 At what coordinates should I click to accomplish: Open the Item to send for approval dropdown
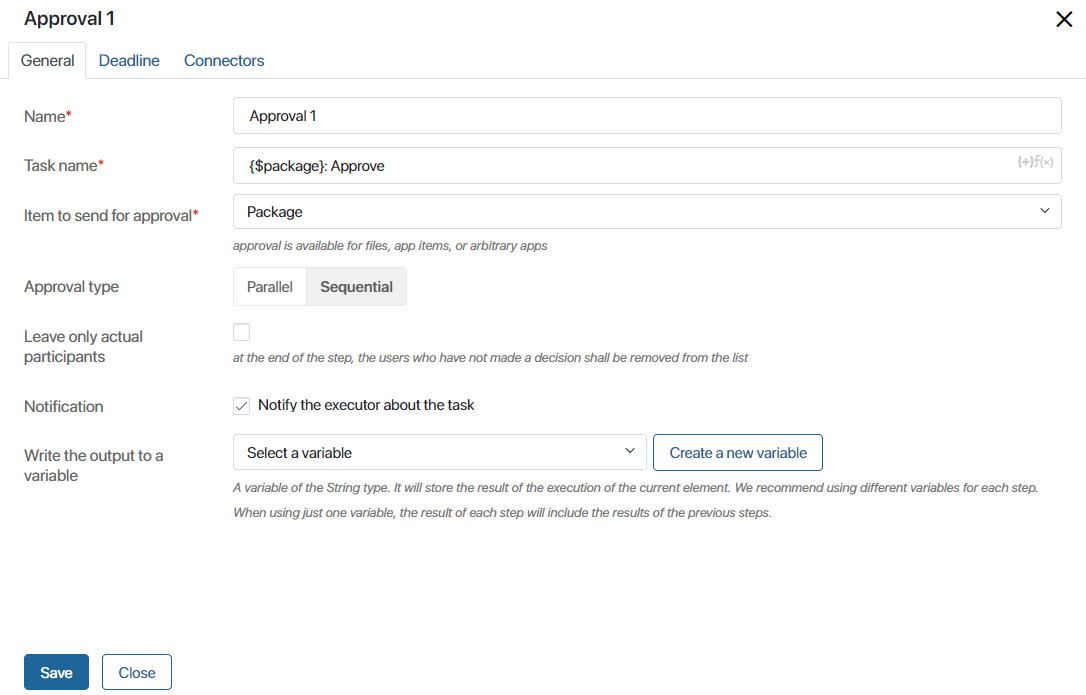[647, 211]
